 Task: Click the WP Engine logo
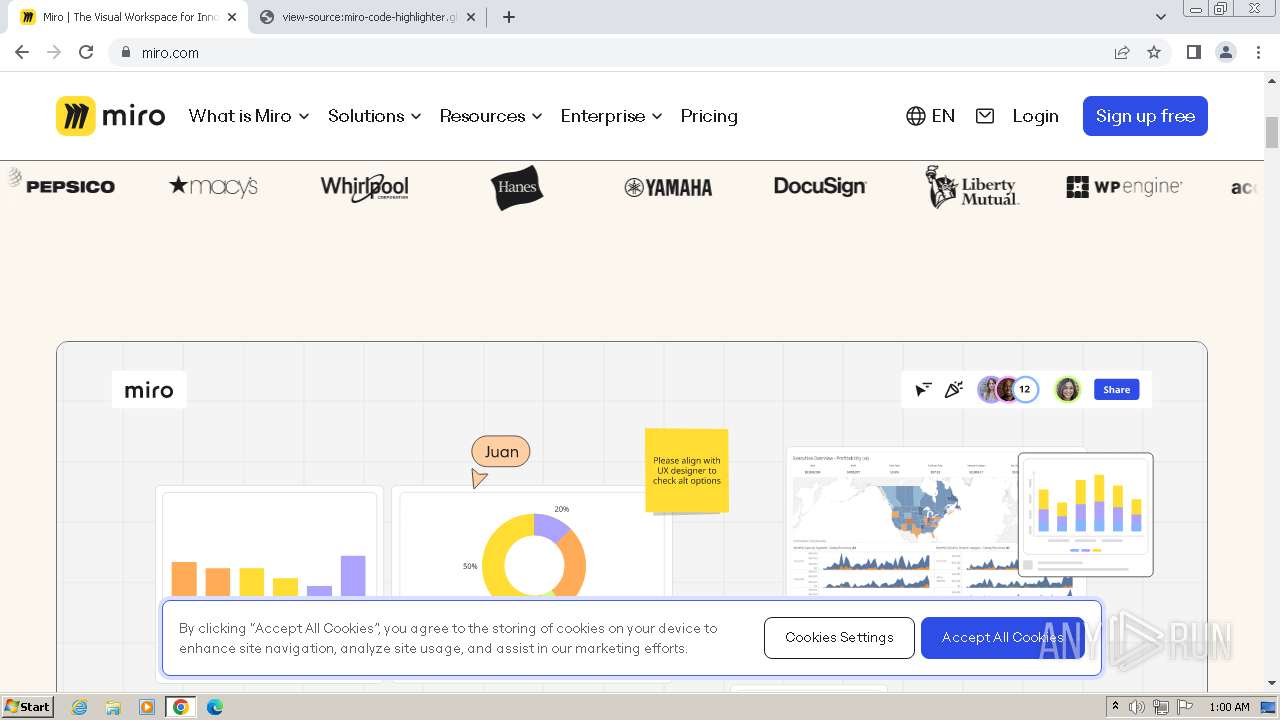pyautogui.click(x=1124, y=186)
